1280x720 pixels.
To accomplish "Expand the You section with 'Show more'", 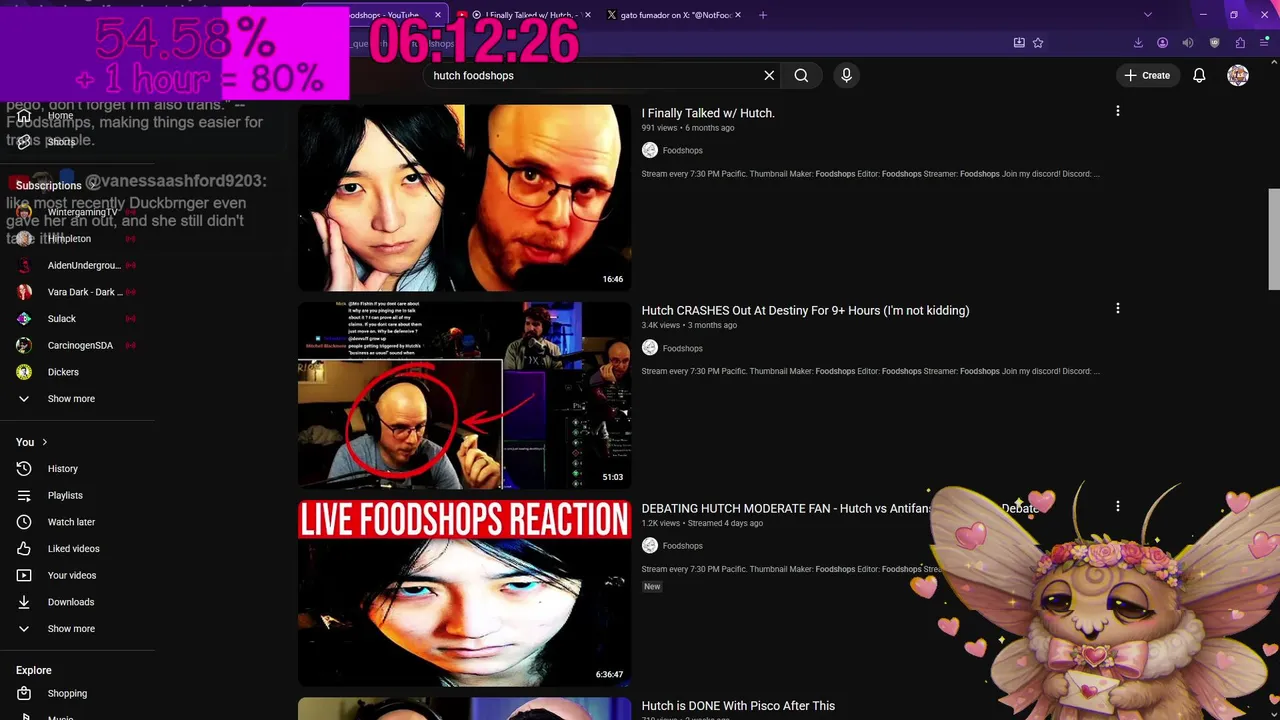I will (78, 628).
